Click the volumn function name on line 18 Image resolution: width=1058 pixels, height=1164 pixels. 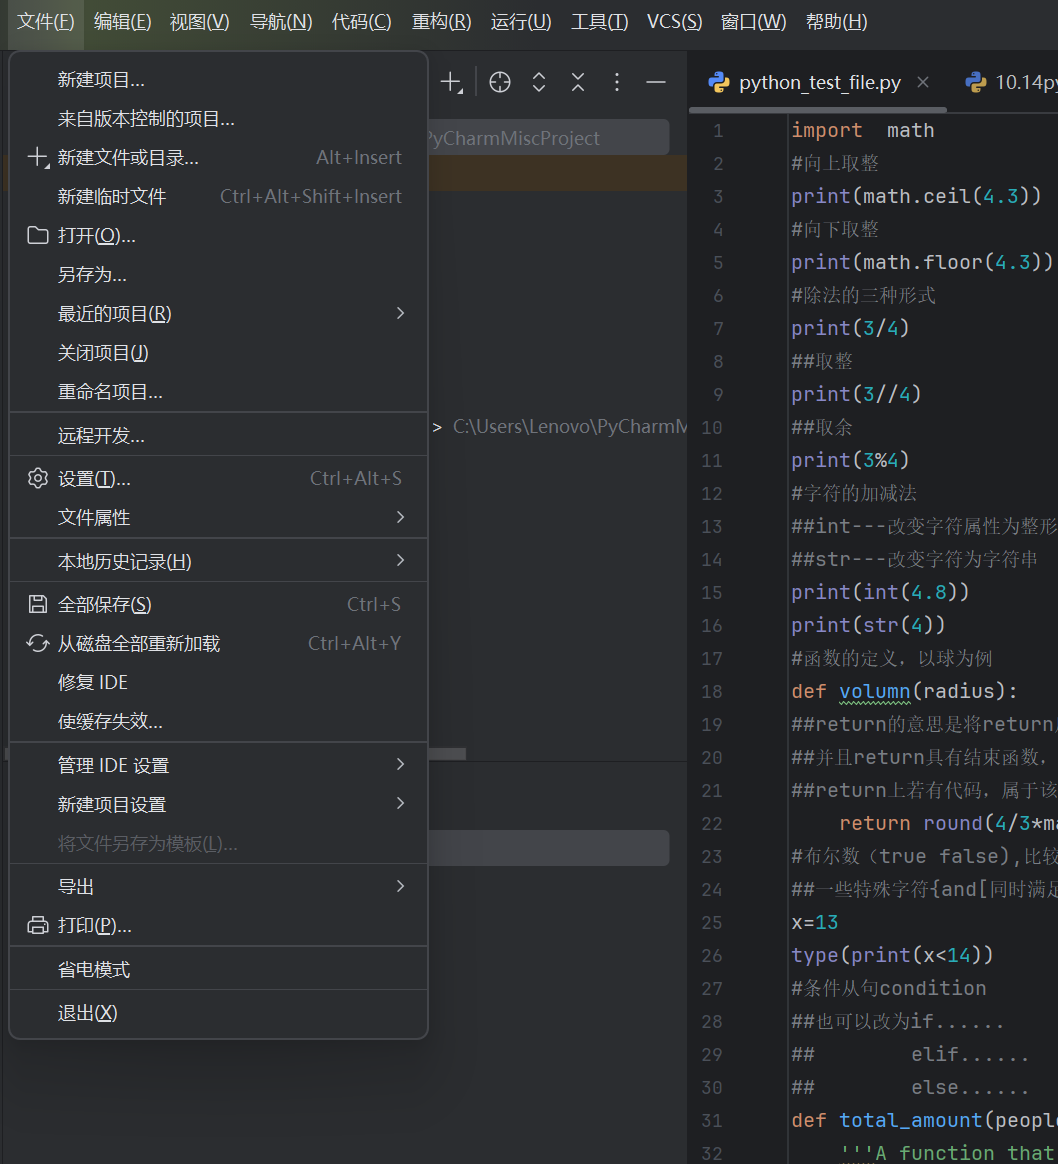click(x=875, y=692)
